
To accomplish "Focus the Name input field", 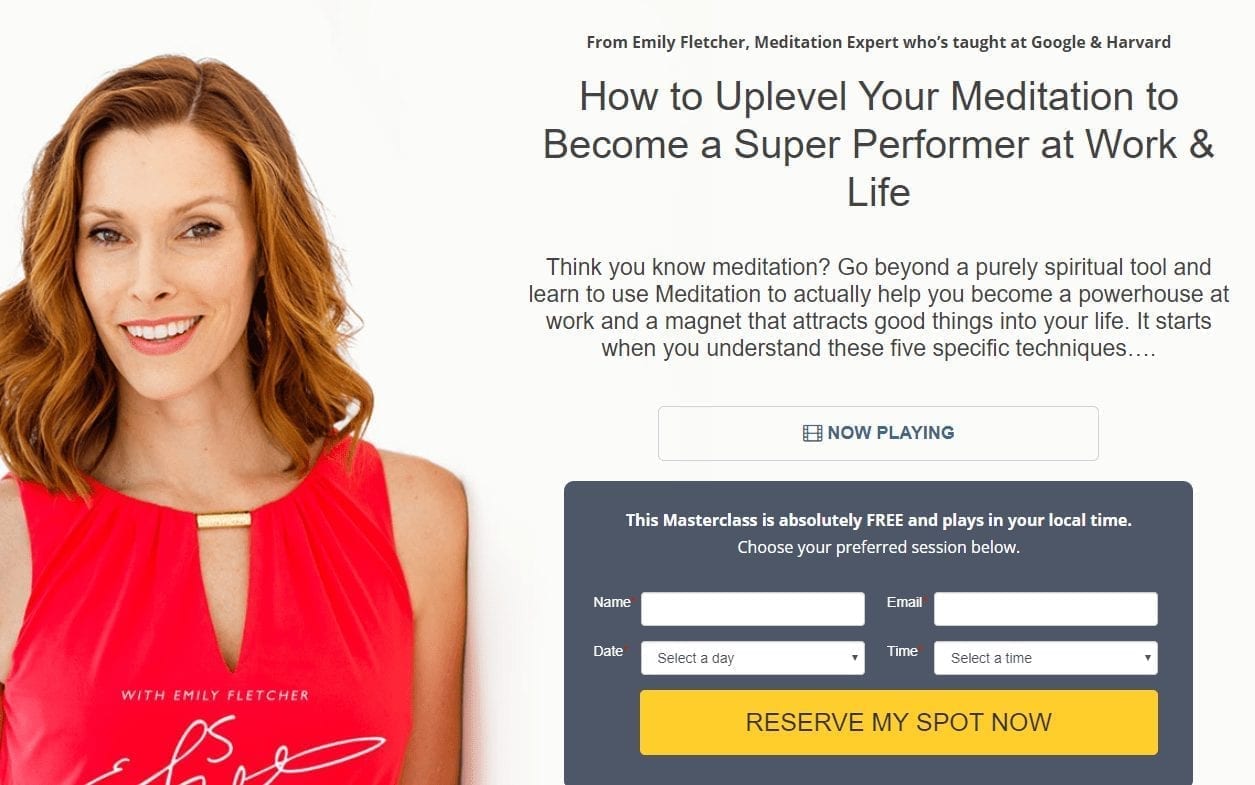I will [753, 609].
